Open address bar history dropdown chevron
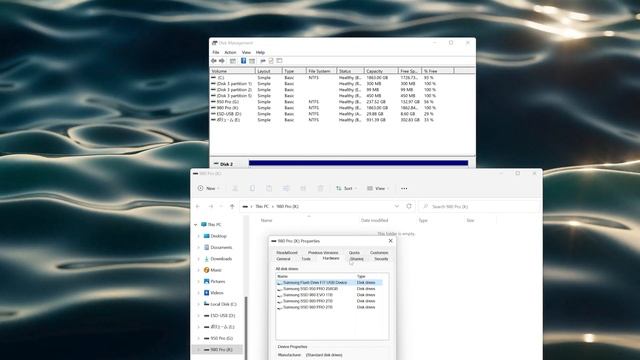 click(x=397, y=207)
